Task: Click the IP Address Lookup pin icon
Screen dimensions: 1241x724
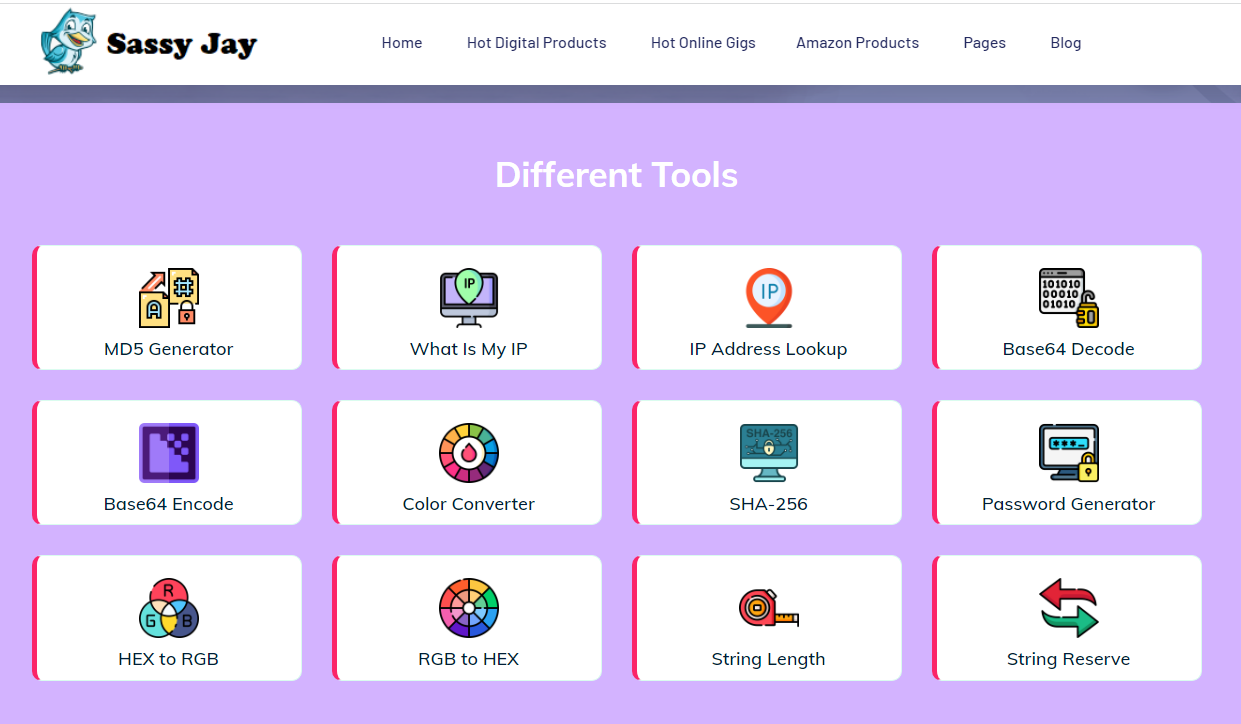Action: tap(768, 297)
